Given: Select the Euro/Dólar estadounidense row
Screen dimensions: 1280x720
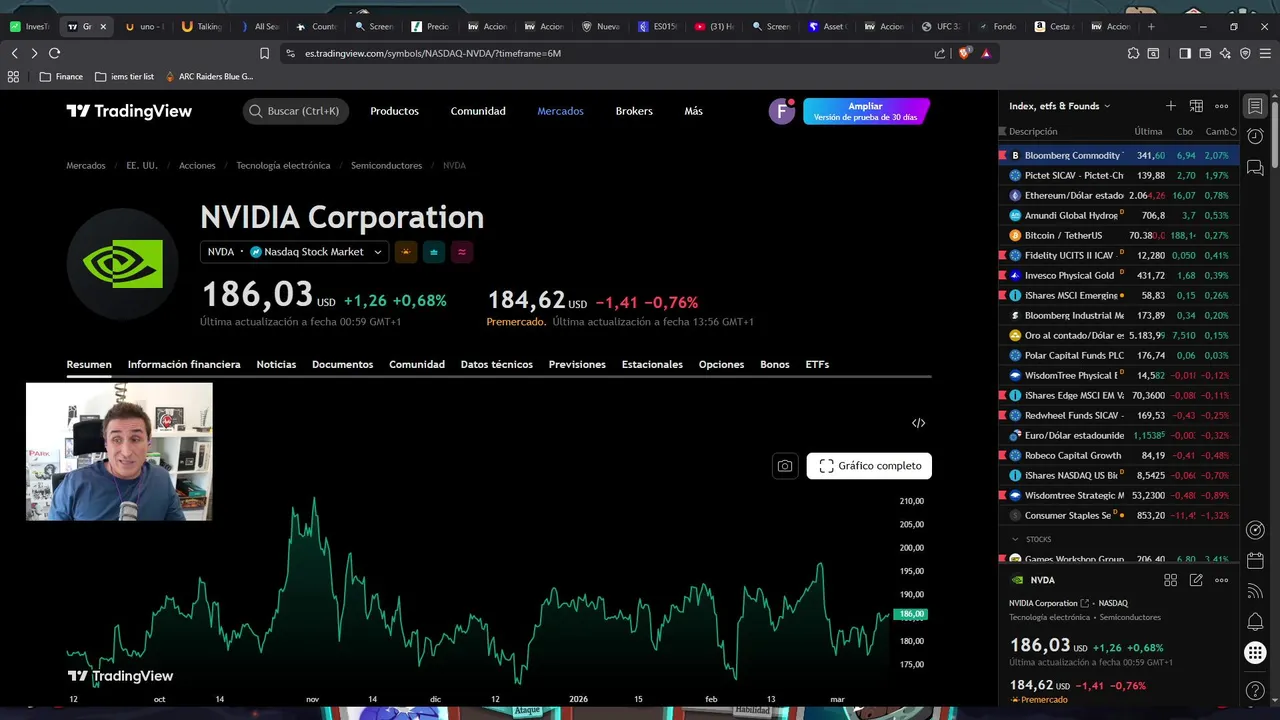Looking at the screenshot, I should coord(1119,435).
